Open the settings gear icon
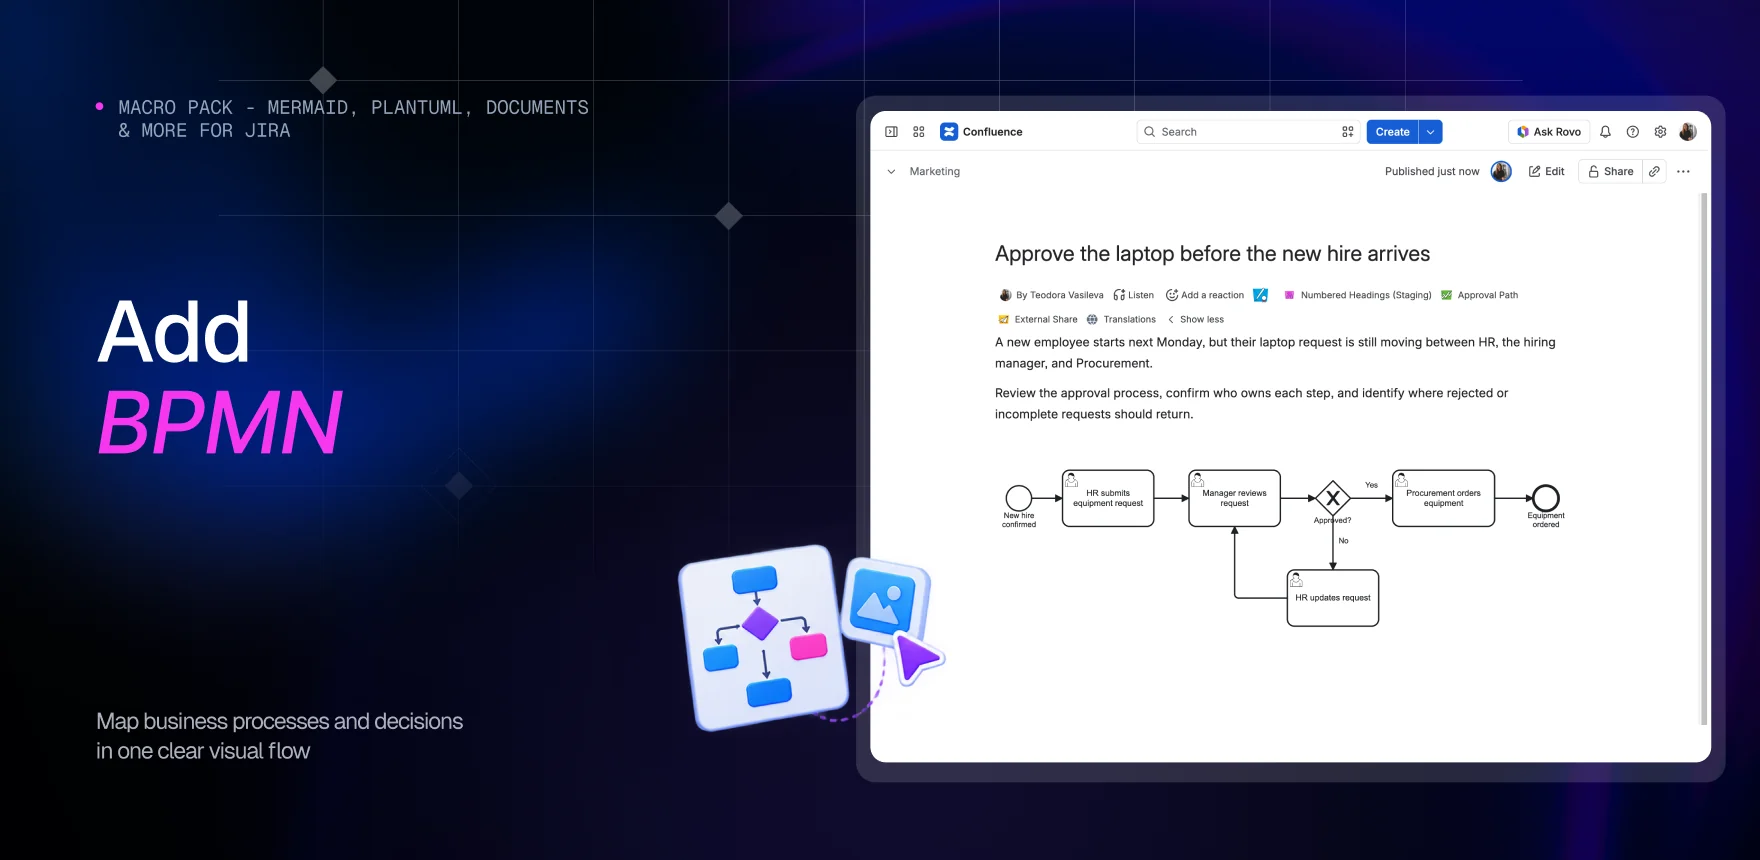1760x860 pixels. (1660, 132)
